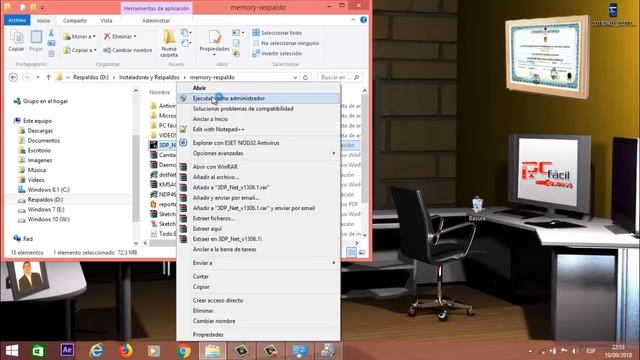
Task: Click the Windows Start button
Action: 12,351
